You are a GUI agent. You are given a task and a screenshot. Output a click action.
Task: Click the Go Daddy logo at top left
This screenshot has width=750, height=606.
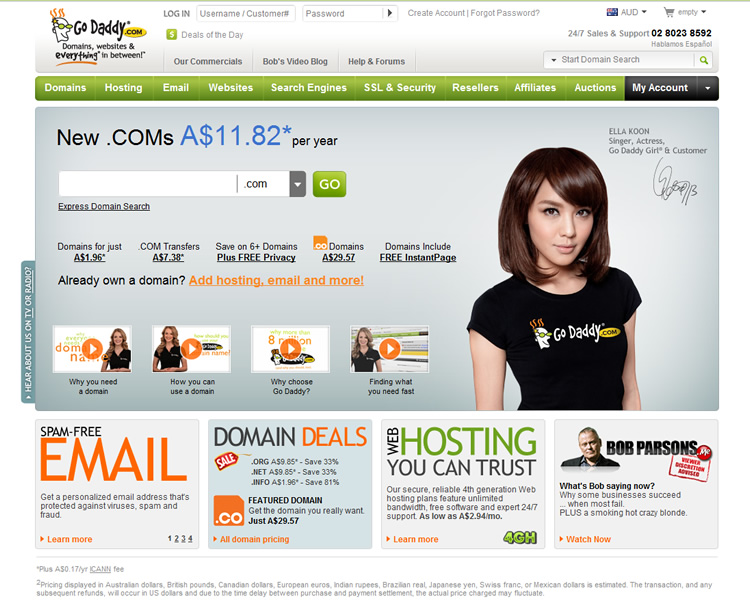tap(99, 37)
